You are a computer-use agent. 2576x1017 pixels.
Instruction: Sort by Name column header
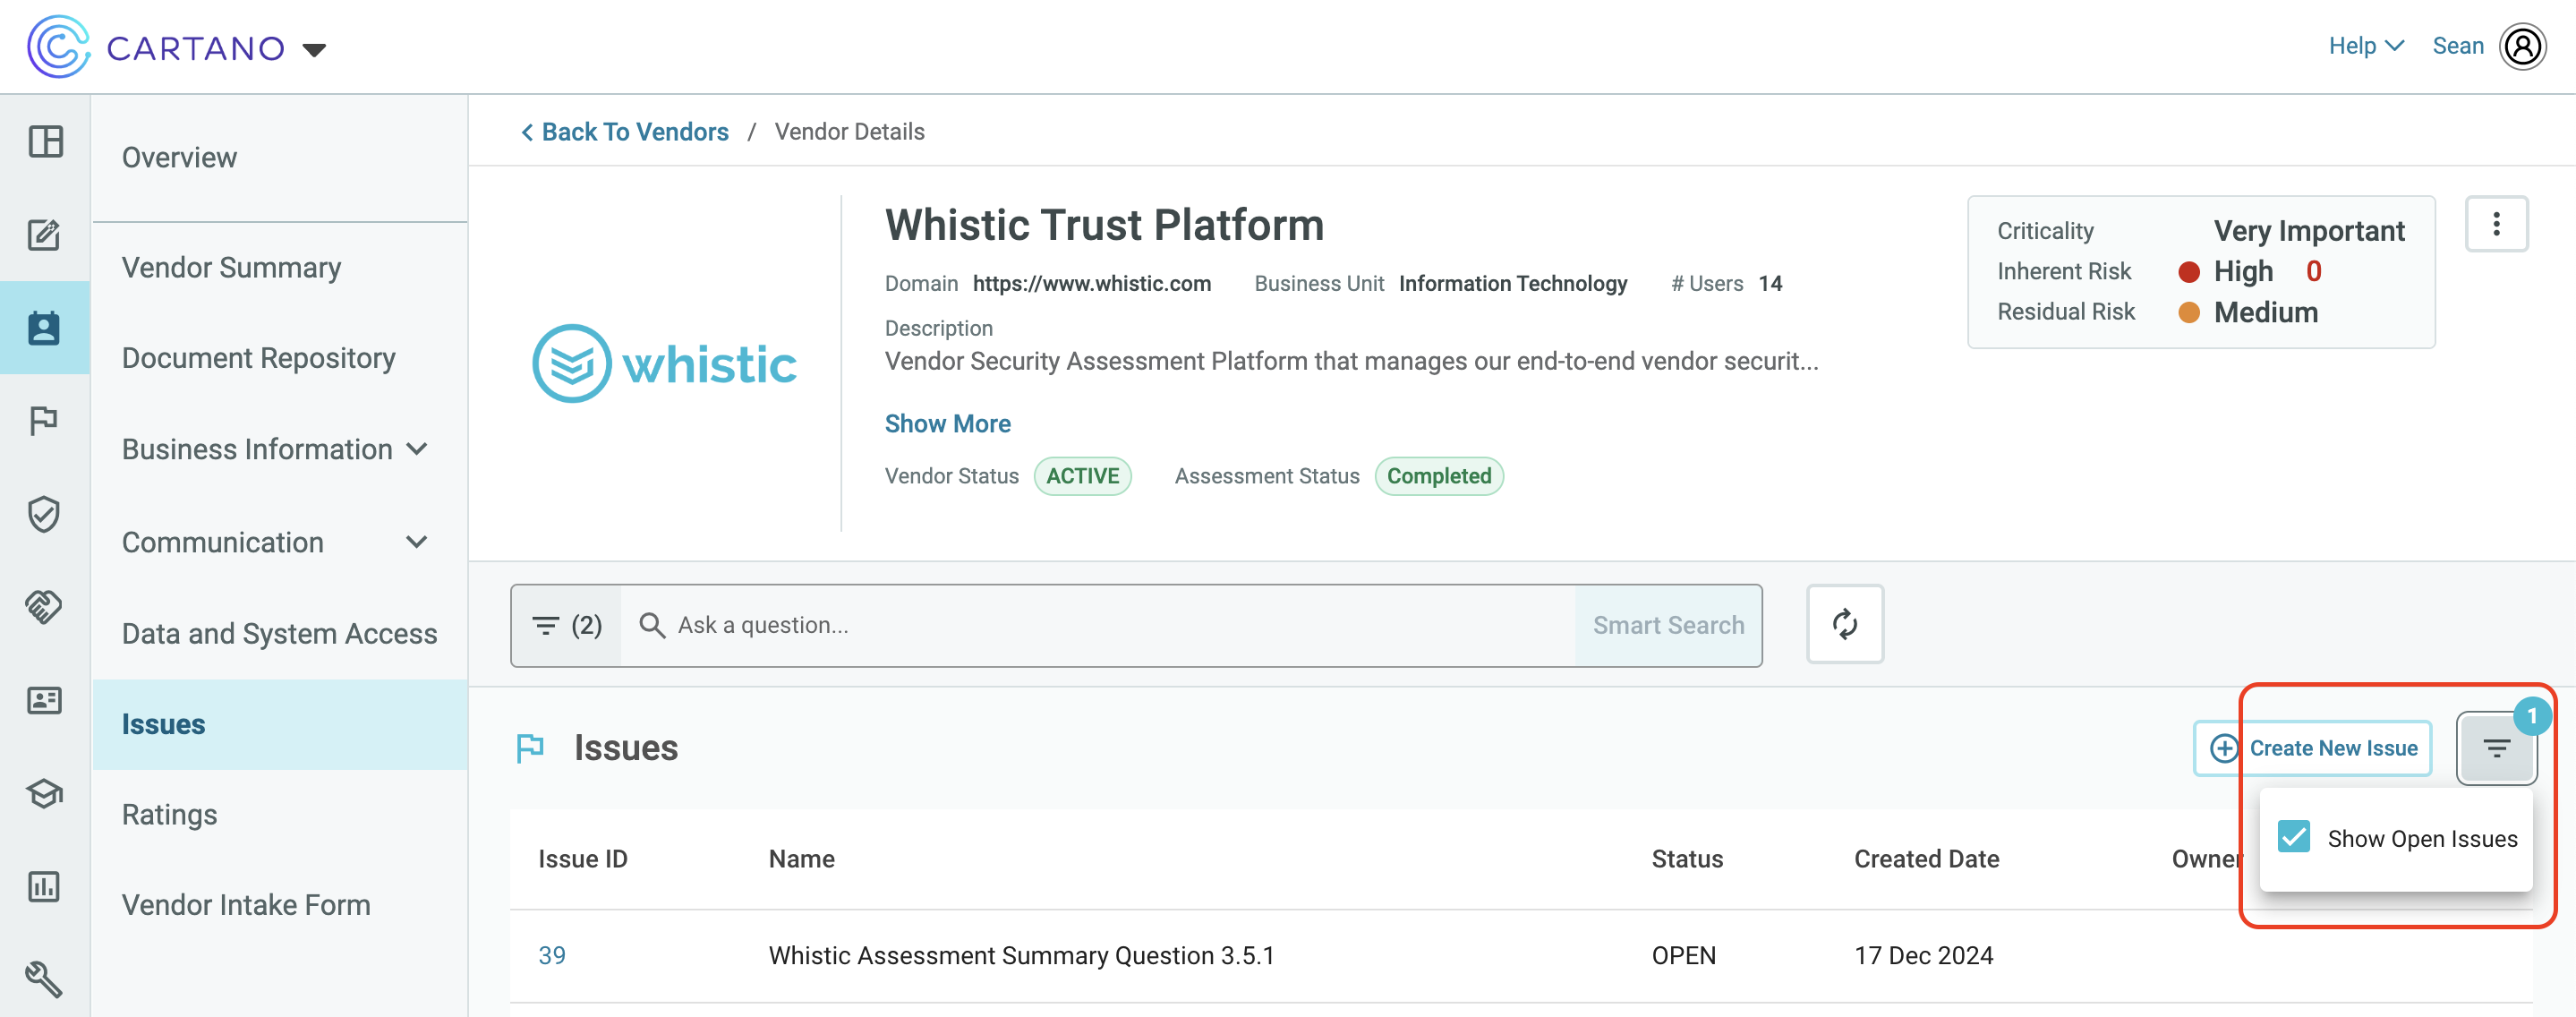pos(801,858)
